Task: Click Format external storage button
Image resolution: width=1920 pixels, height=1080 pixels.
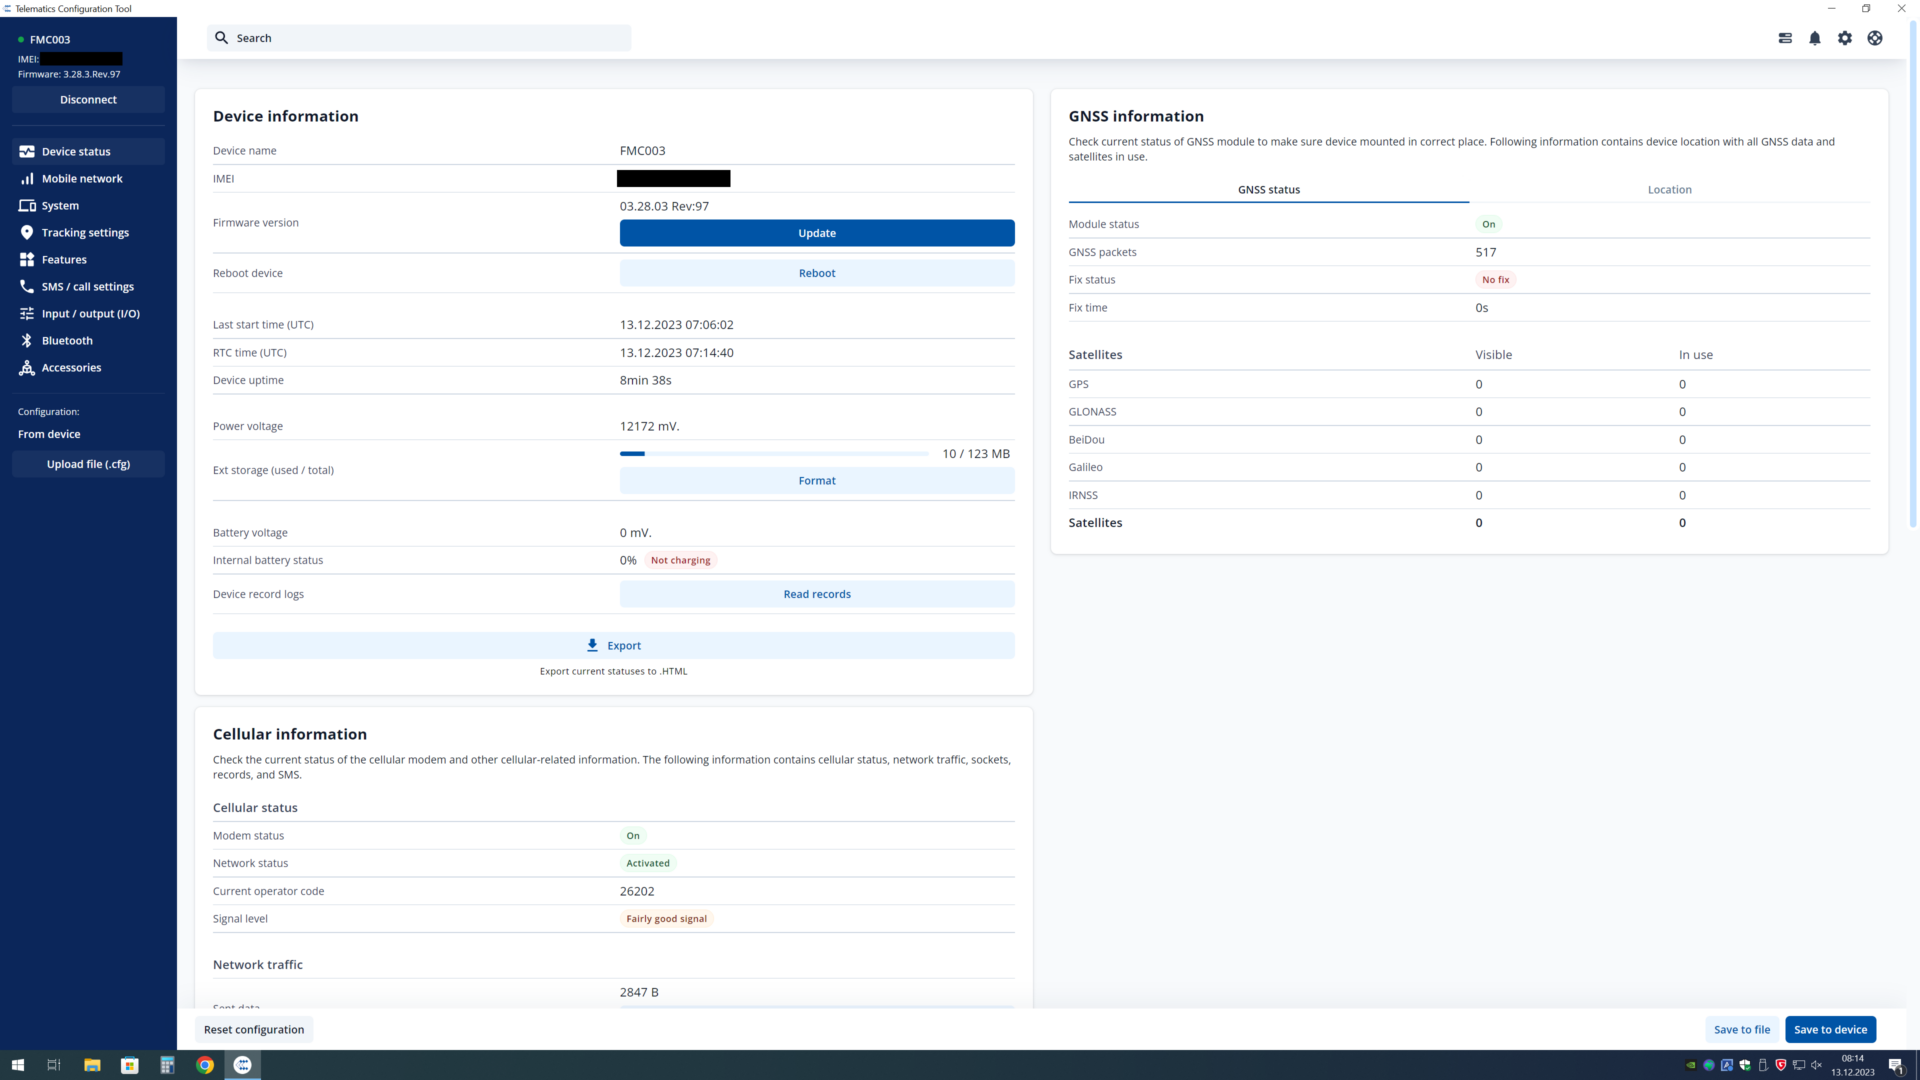Action: point(817,481)
